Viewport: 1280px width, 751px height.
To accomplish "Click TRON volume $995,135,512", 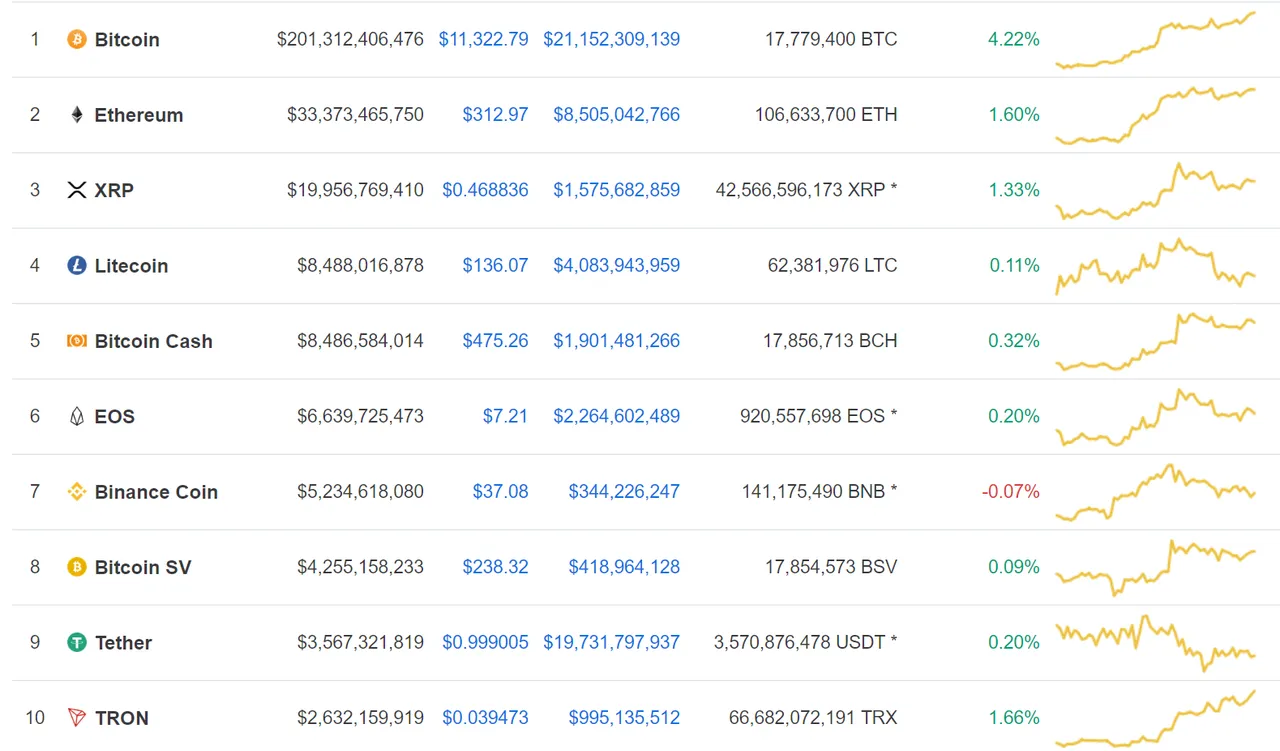I will [624, 718].
